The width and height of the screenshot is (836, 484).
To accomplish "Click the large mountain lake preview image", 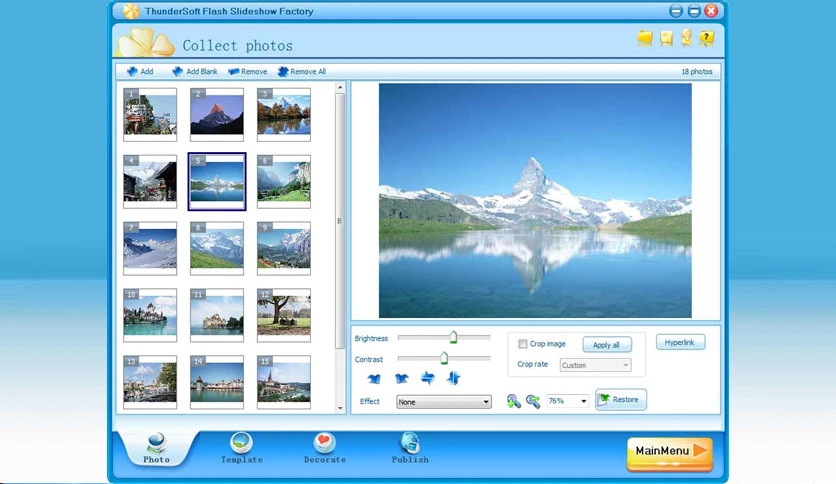I will click(x=535, y=201).
